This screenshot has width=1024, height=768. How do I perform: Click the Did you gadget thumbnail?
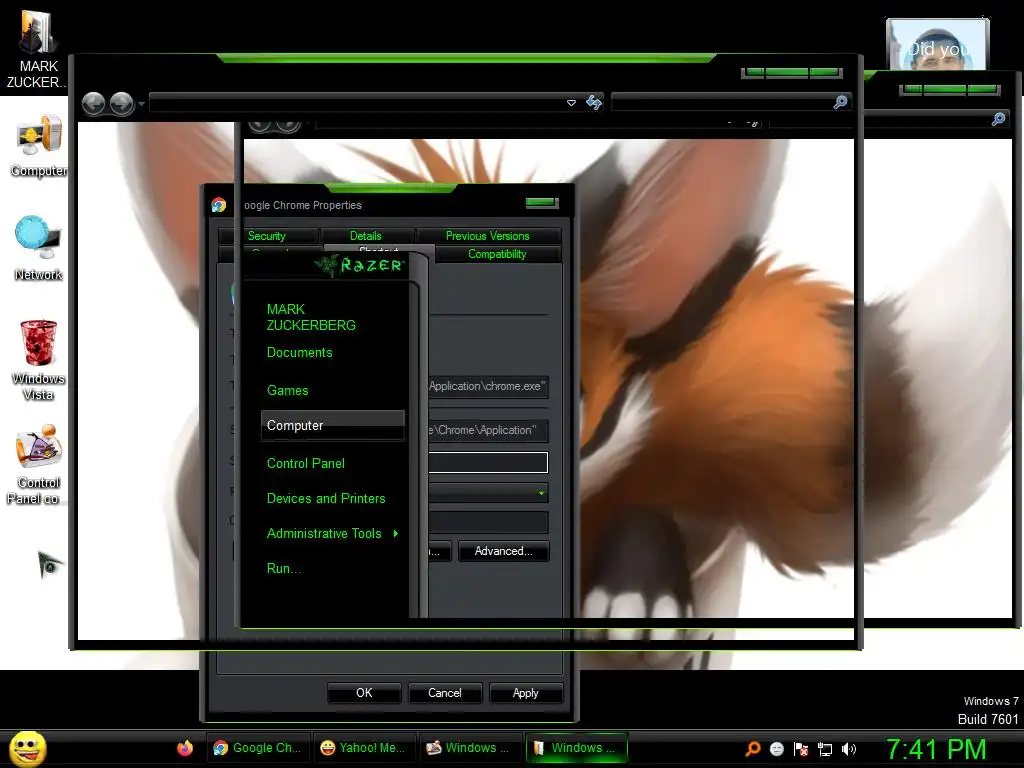point(938,44)
